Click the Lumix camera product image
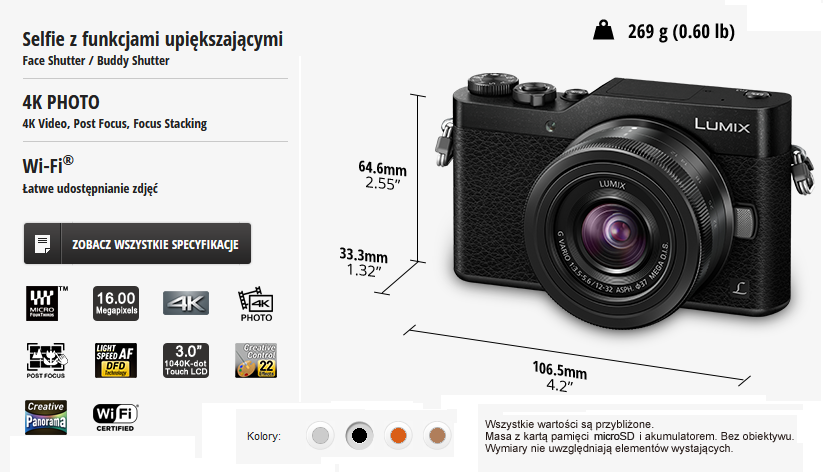Viewport: 823px width, 472px height. [x=625, y=202]
